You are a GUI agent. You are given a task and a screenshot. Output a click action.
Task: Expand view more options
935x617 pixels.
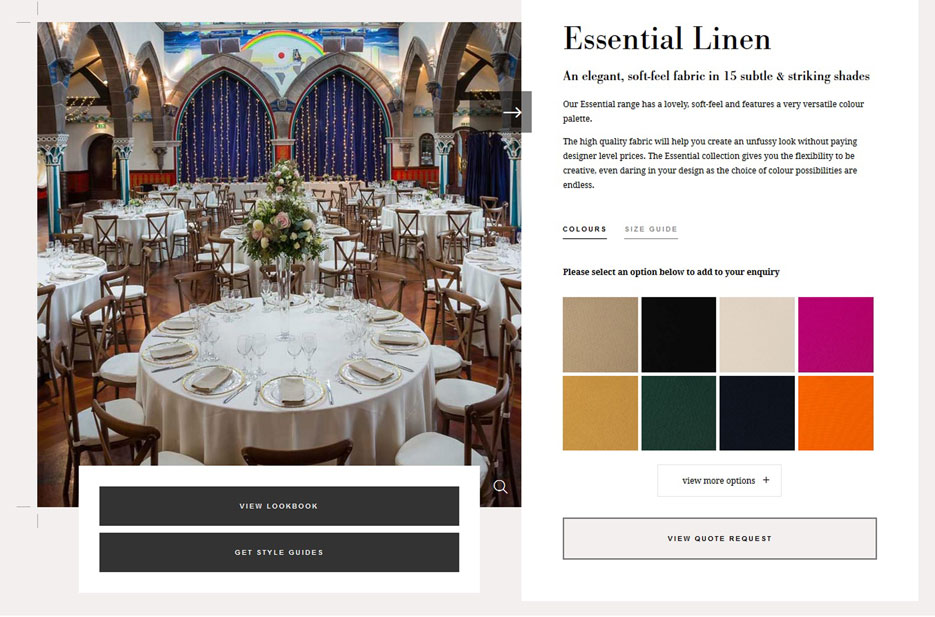[x=719, y=480]
